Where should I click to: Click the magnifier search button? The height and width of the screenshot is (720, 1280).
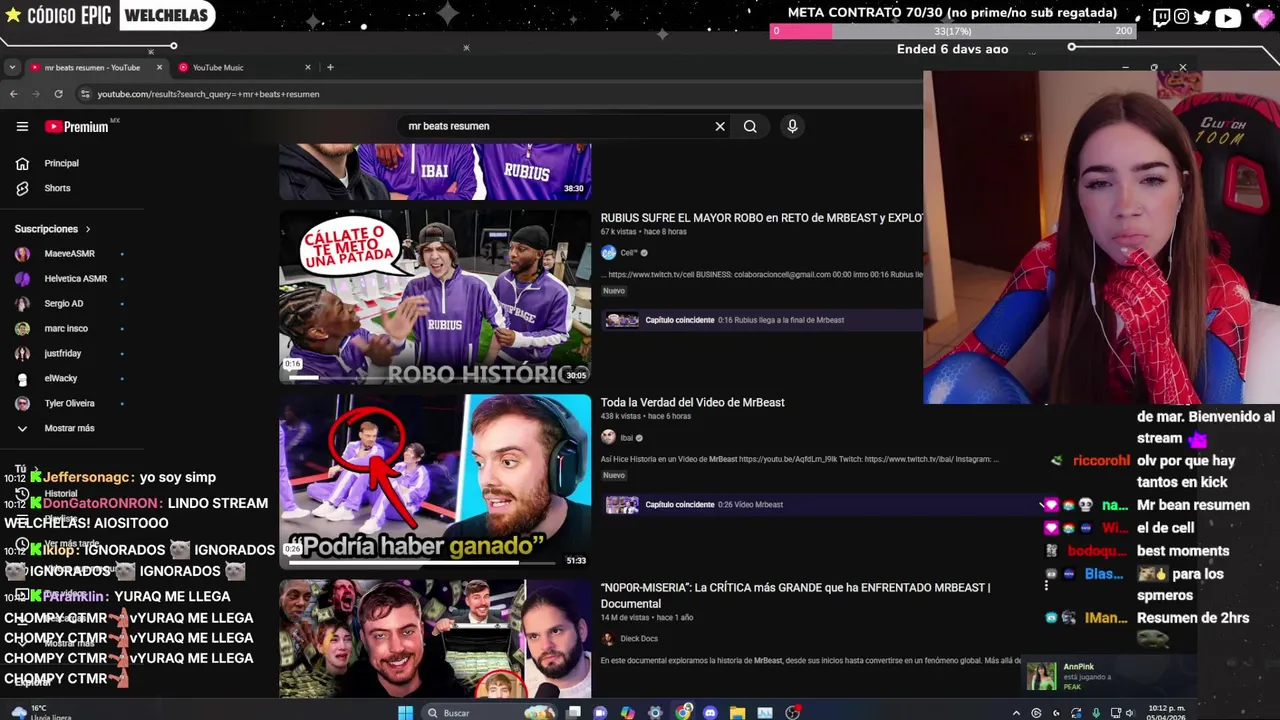750,126
